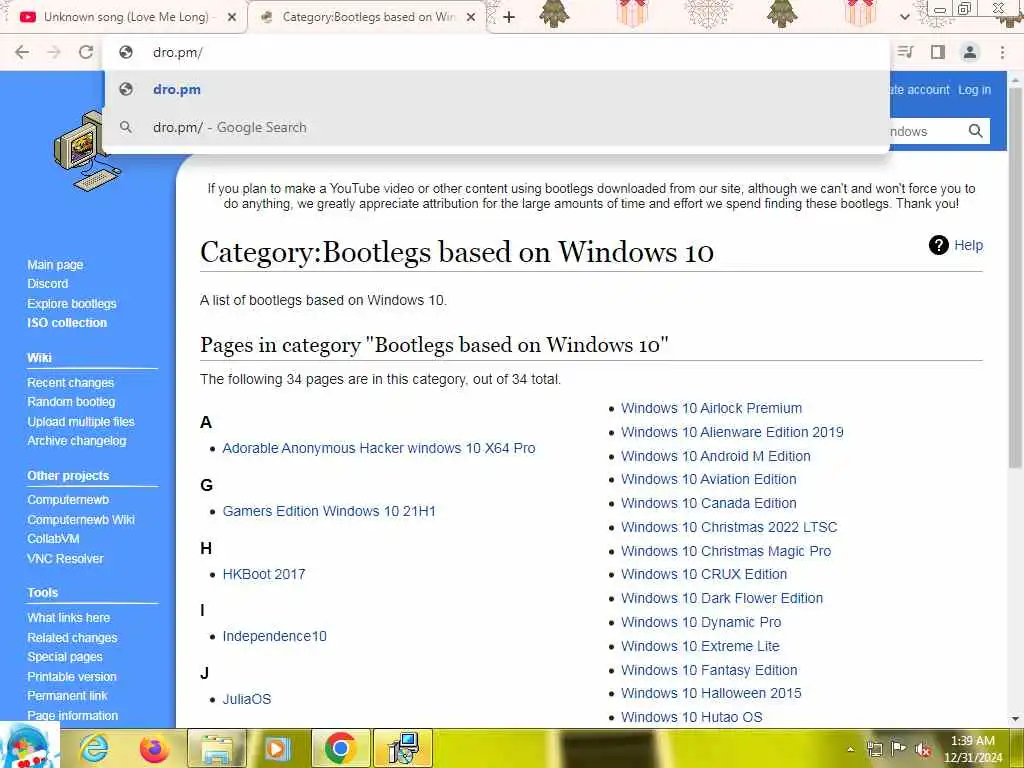
Task: Switch to the Unknown song YouTube tab
Action: [x=125, y=18]
